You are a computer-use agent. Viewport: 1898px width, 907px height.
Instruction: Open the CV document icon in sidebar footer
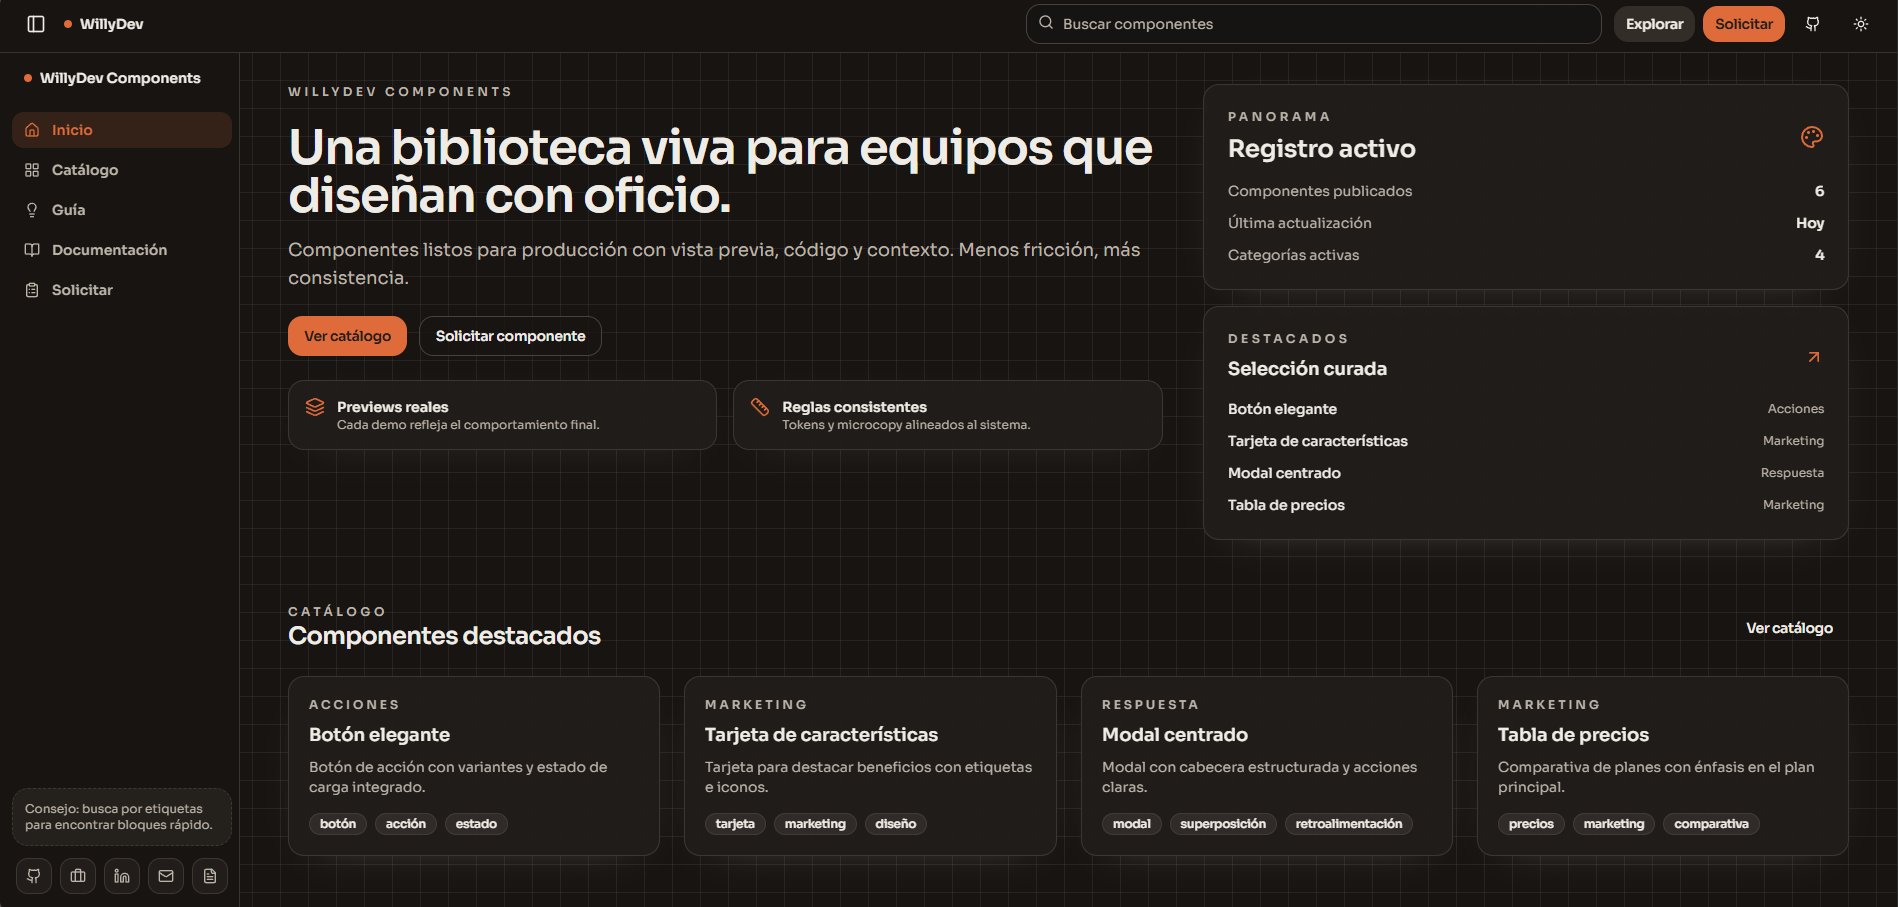click(x=209, y=876)
